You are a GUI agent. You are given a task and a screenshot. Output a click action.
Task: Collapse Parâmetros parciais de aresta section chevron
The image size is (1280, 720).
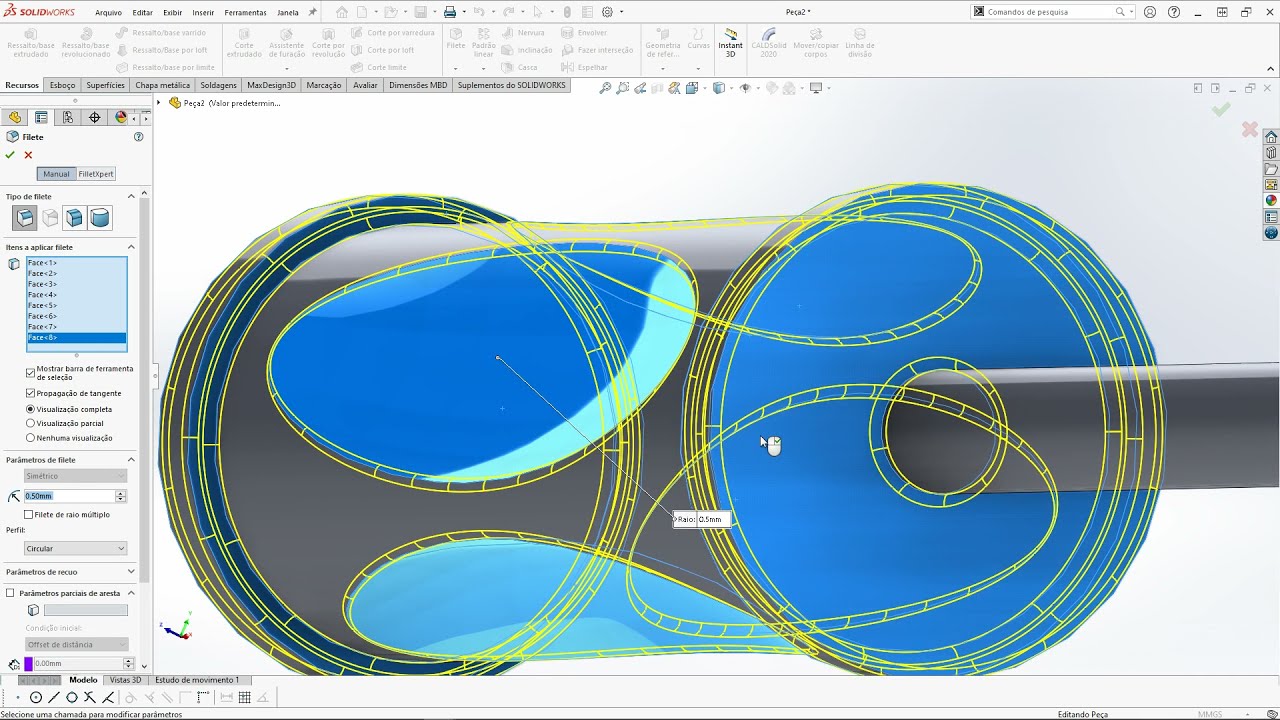(x=131, y=593)
